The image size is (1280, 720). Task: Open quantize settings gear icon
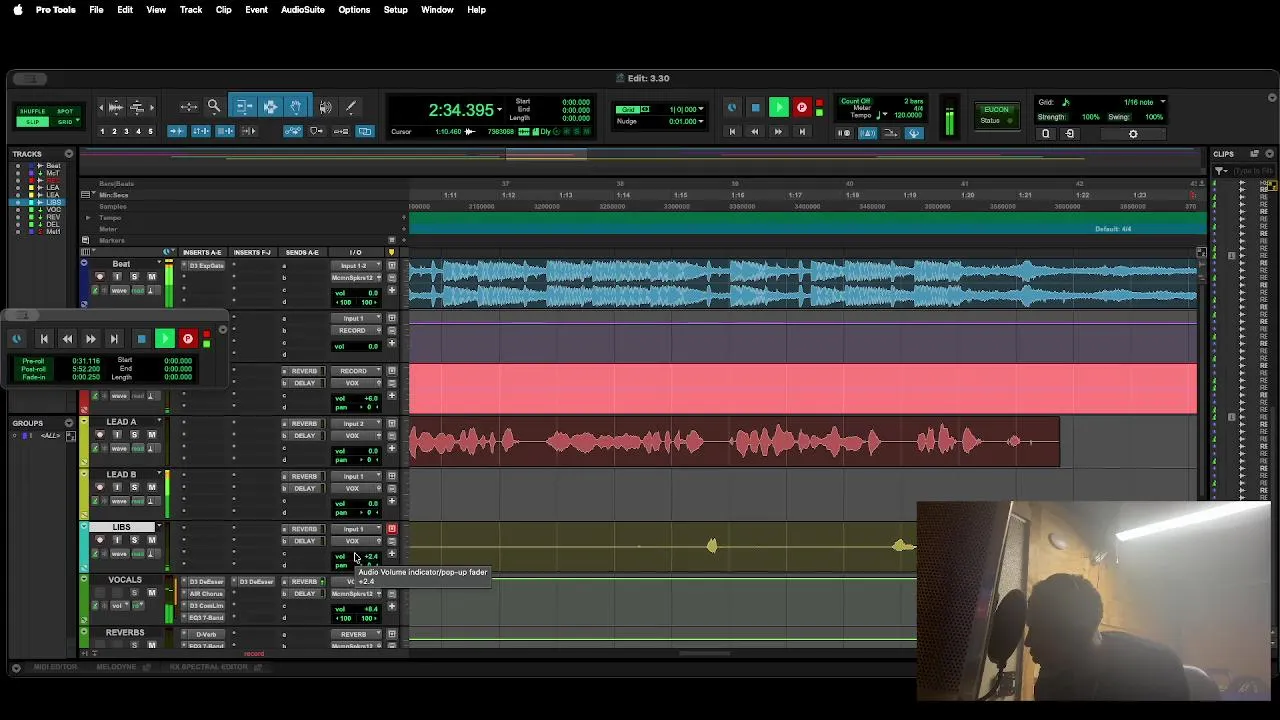pyautogui.click(x=1133, y=134)
